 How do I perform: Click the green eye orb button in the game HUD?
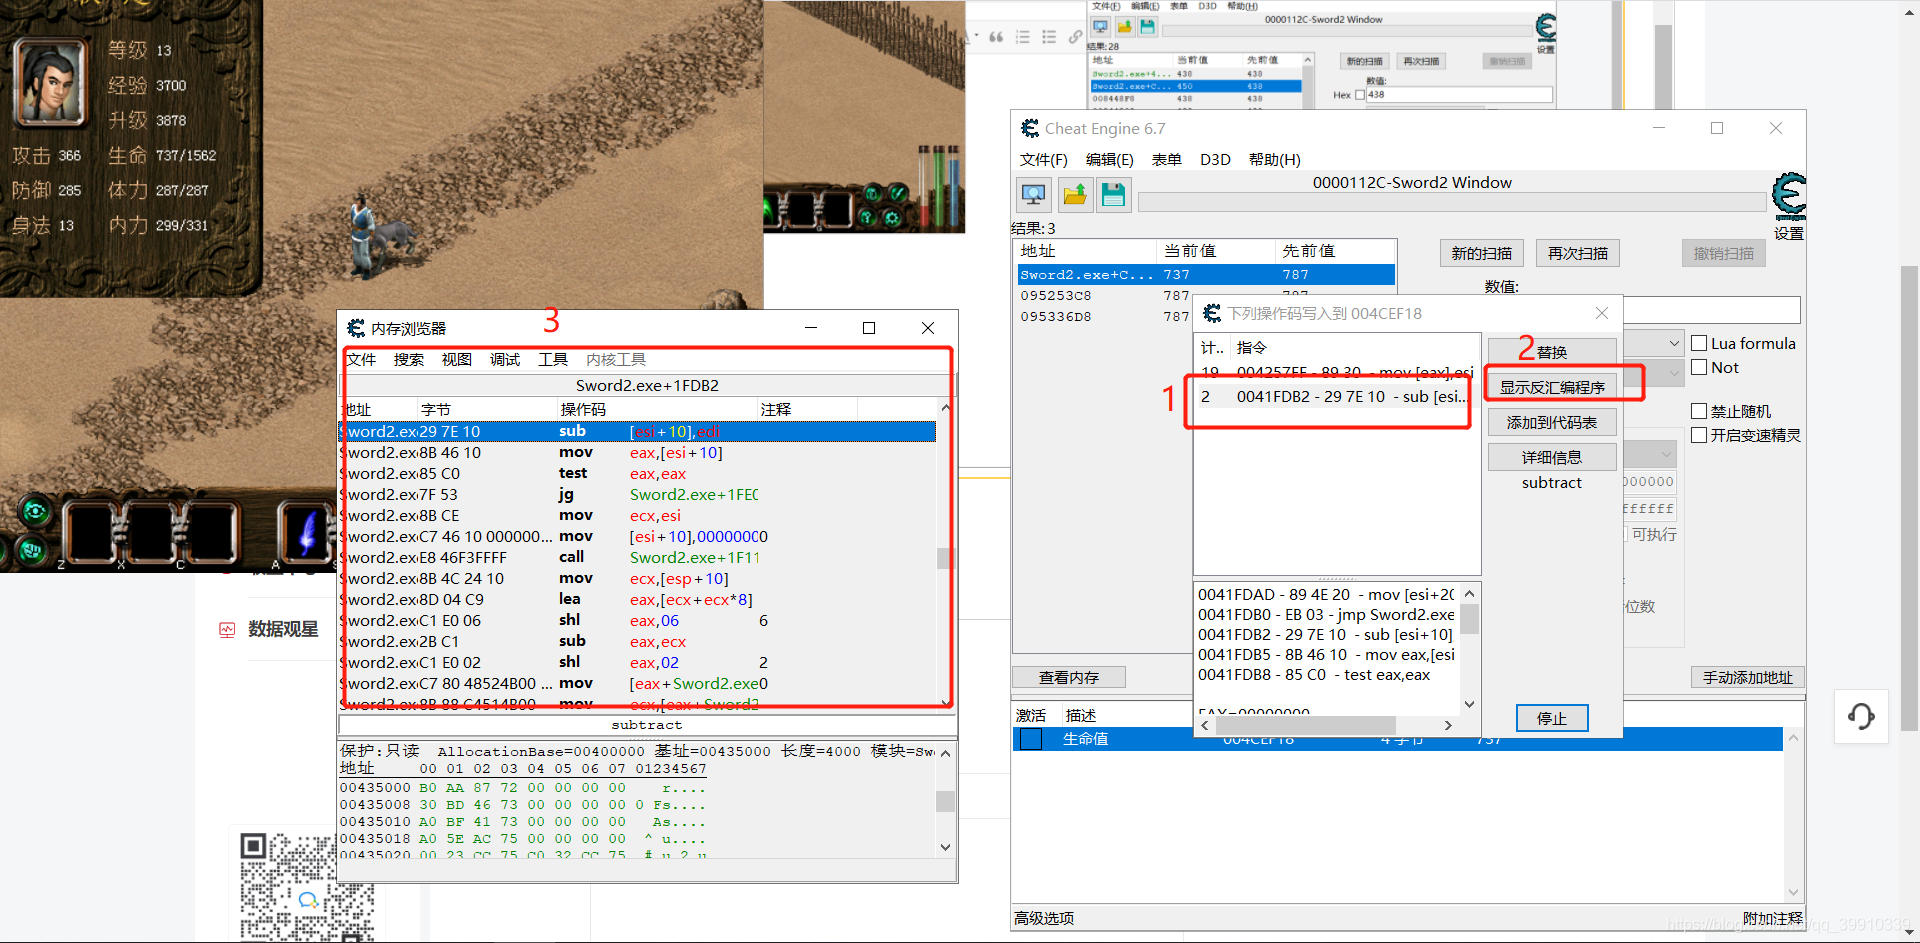[x=36, y=512]
